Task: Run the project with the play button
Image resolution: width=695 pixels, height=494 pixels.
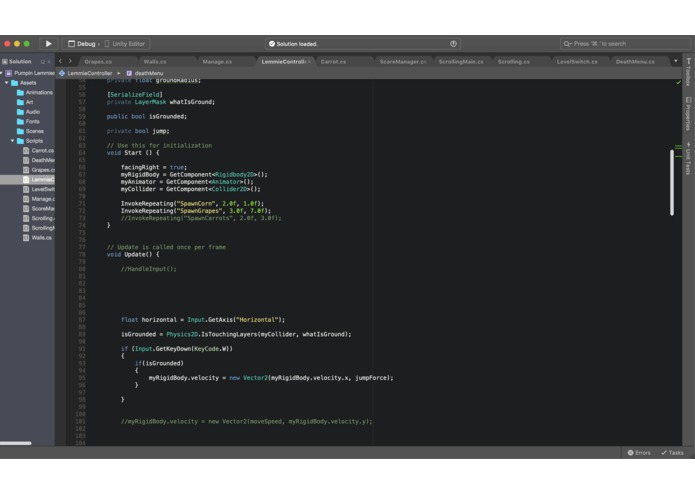Action: pos(48,43)
